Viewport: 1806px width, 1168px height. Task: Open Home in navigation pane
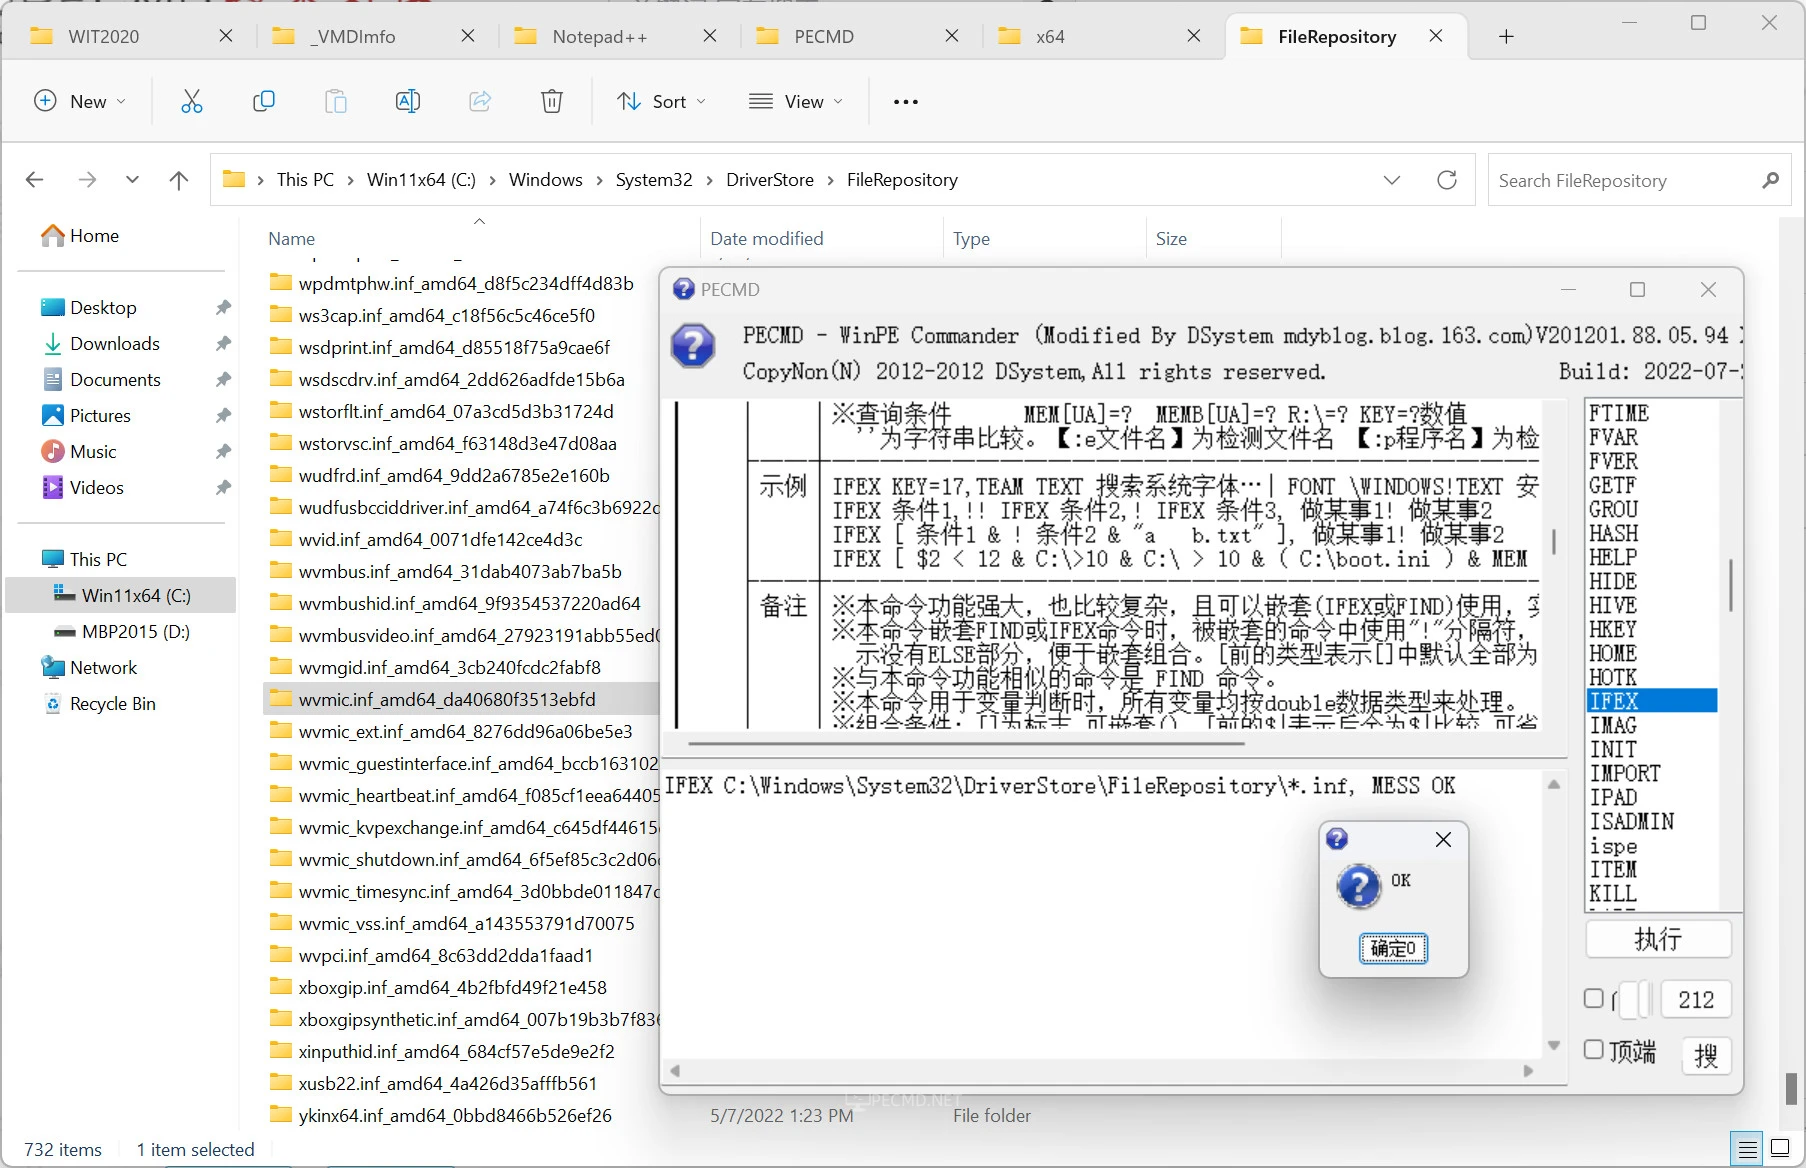[x=79, y=235]
